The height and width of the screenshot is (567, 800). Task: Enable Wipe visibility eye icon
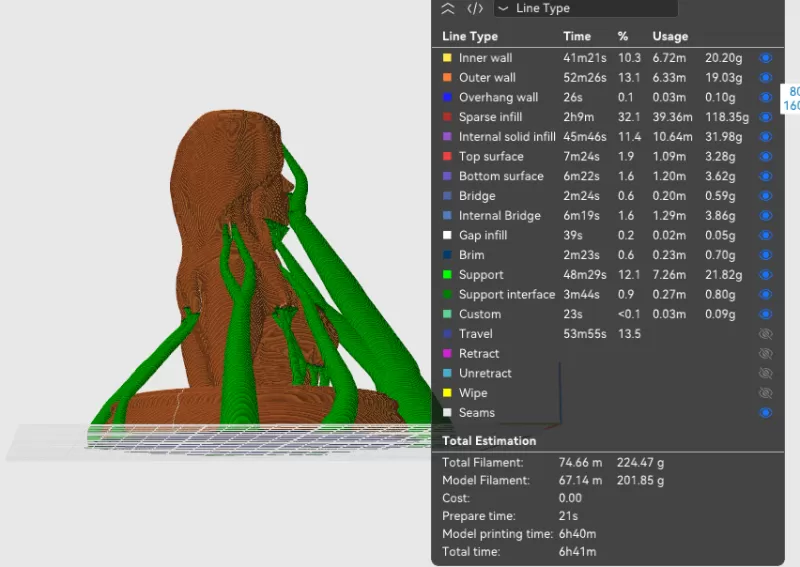[x=766, y=393]
